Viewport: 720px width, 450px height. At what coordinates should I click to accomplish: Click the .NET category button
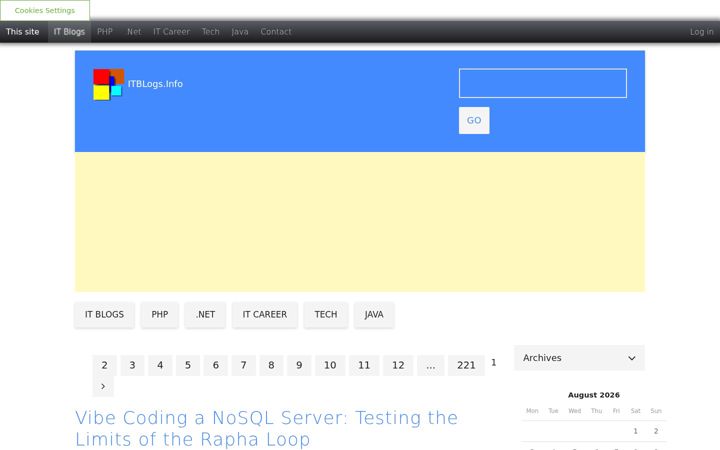(x=205, y=315)
